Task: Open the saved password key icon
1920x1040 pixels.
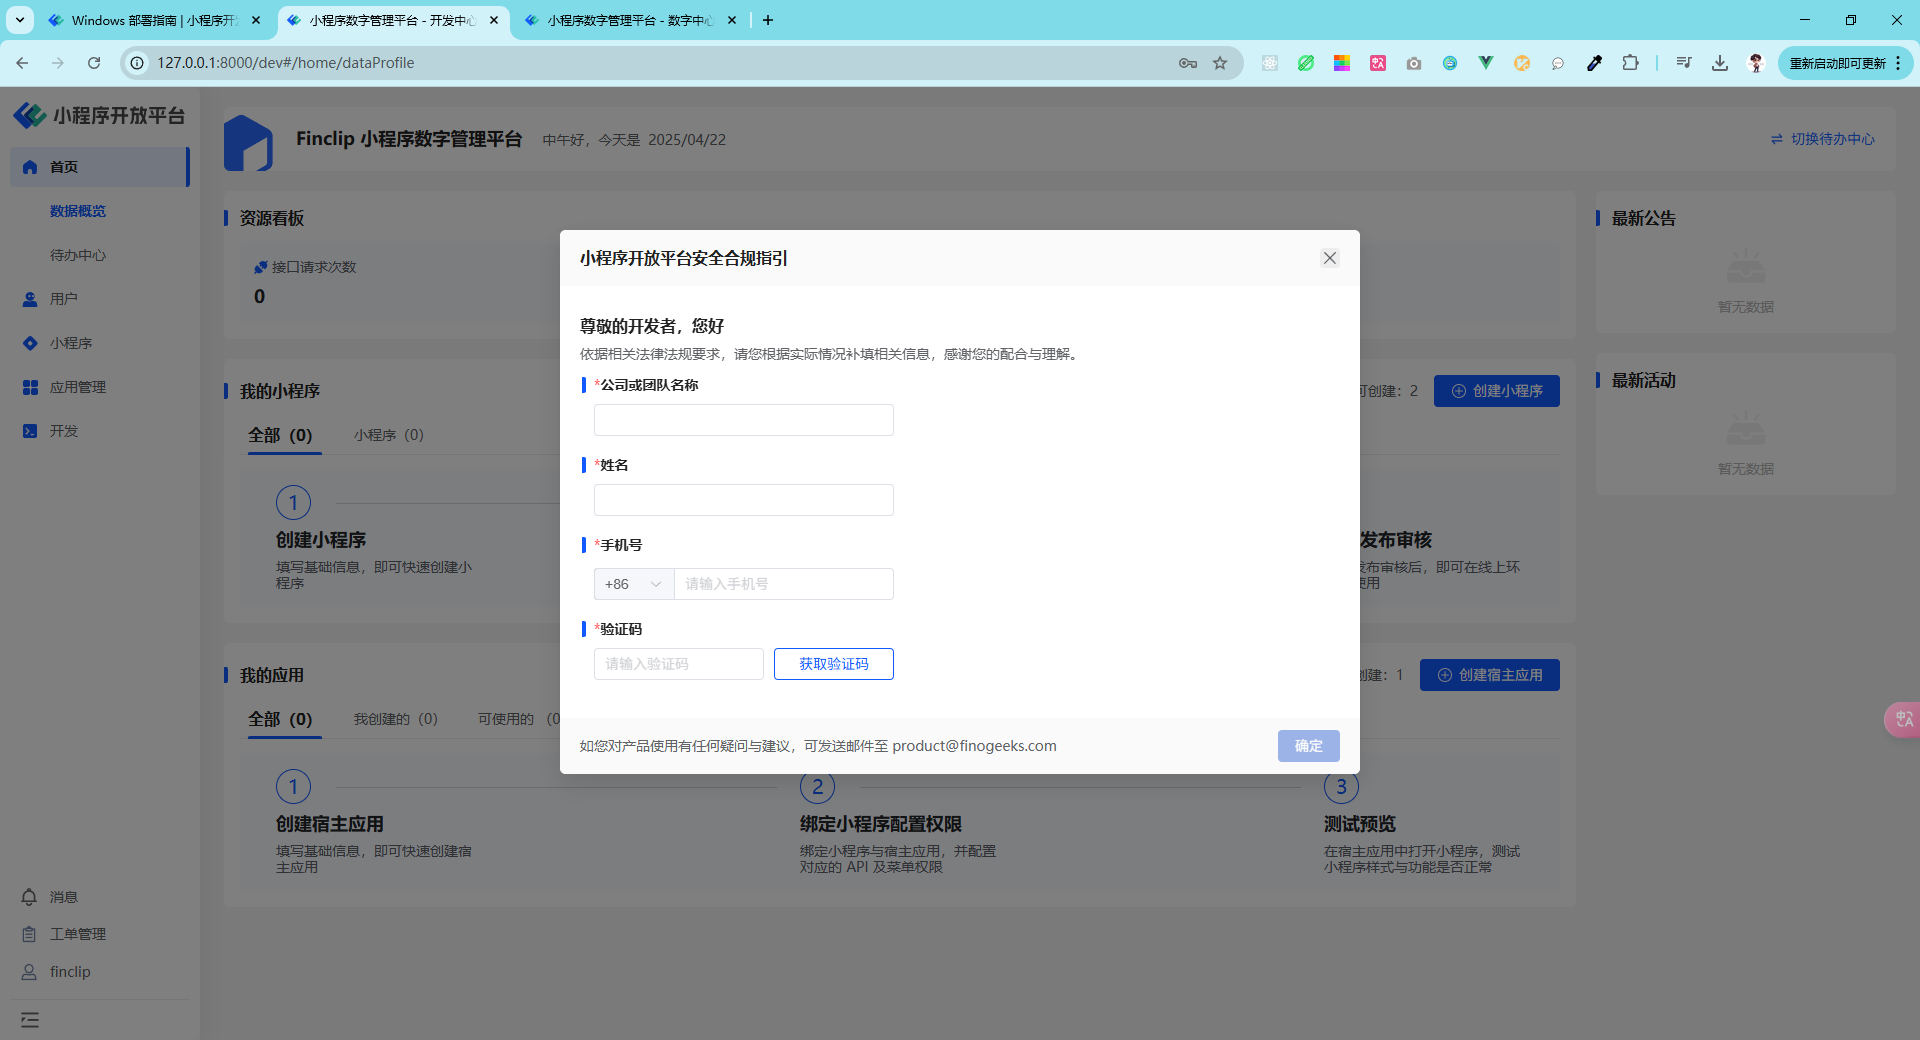Action: click(1187, 63)
